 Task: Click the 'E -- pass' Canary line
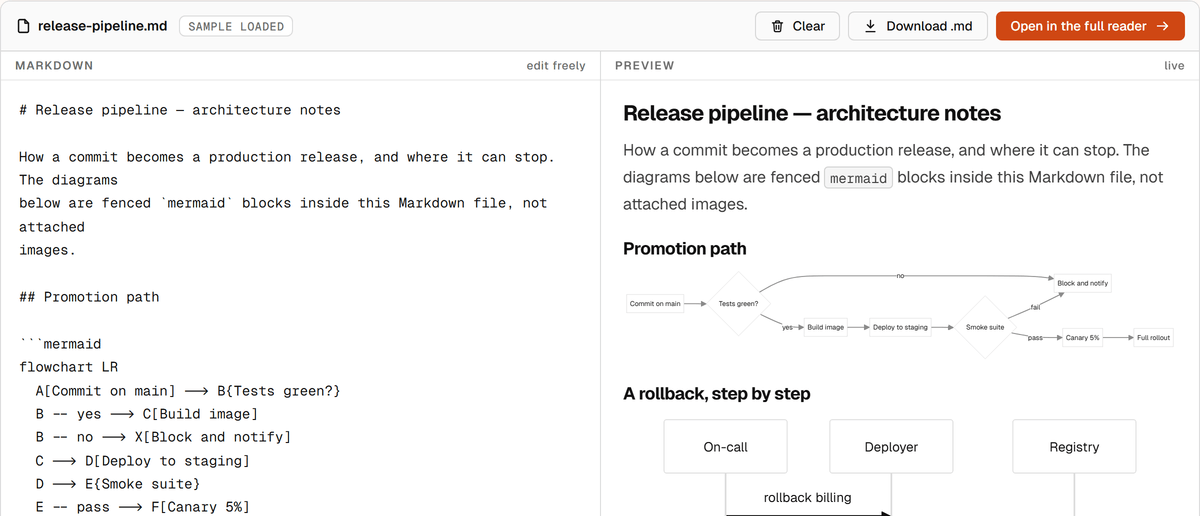point(142,507)
